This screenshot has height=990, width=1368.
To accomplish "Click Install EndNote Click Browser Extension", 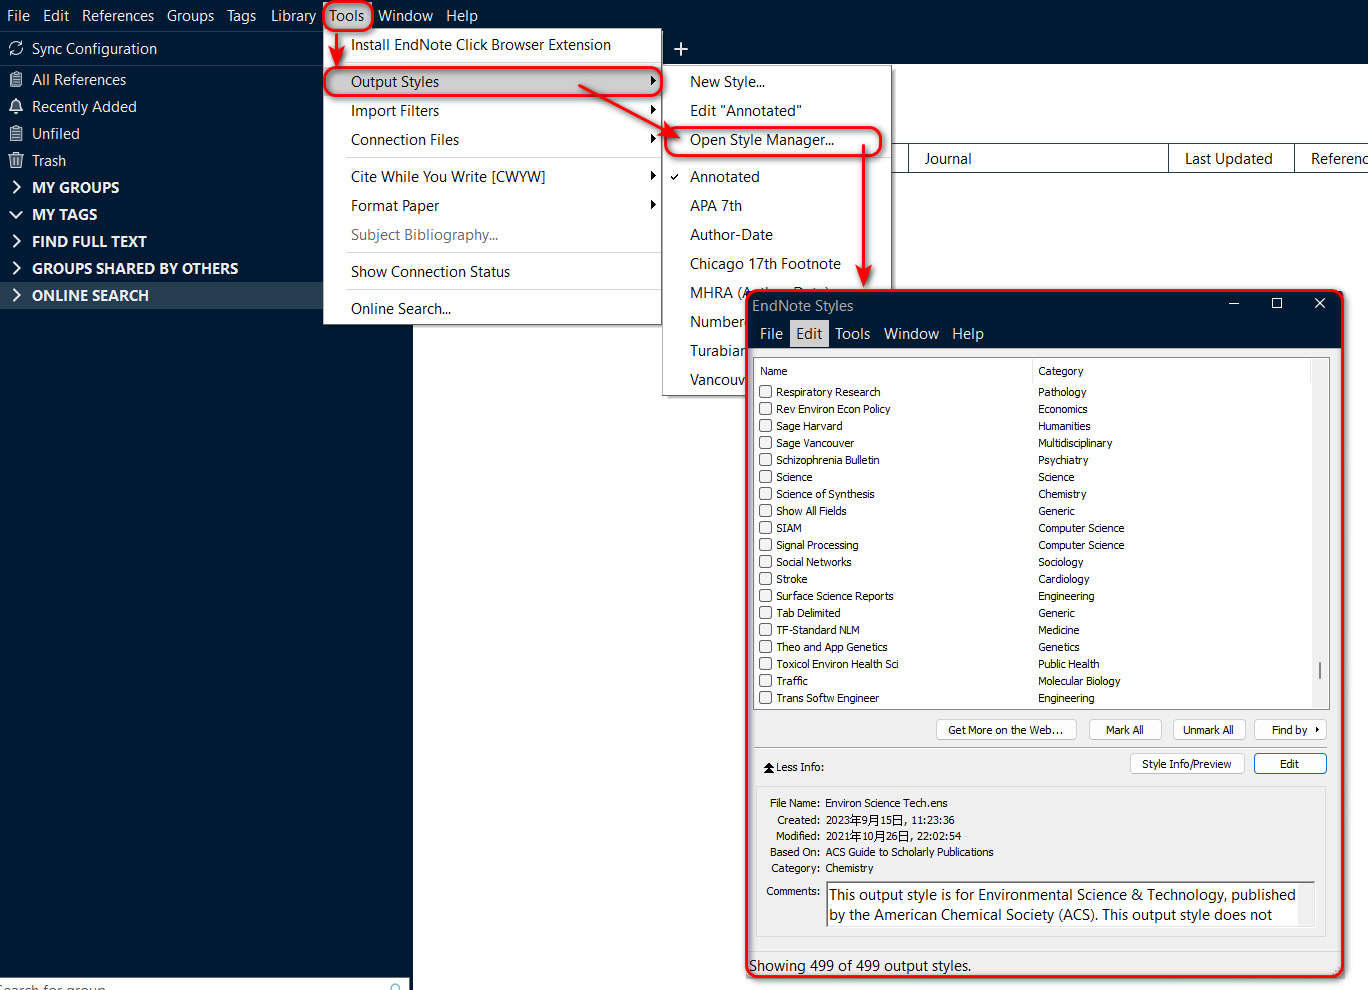I will point(481,45).
